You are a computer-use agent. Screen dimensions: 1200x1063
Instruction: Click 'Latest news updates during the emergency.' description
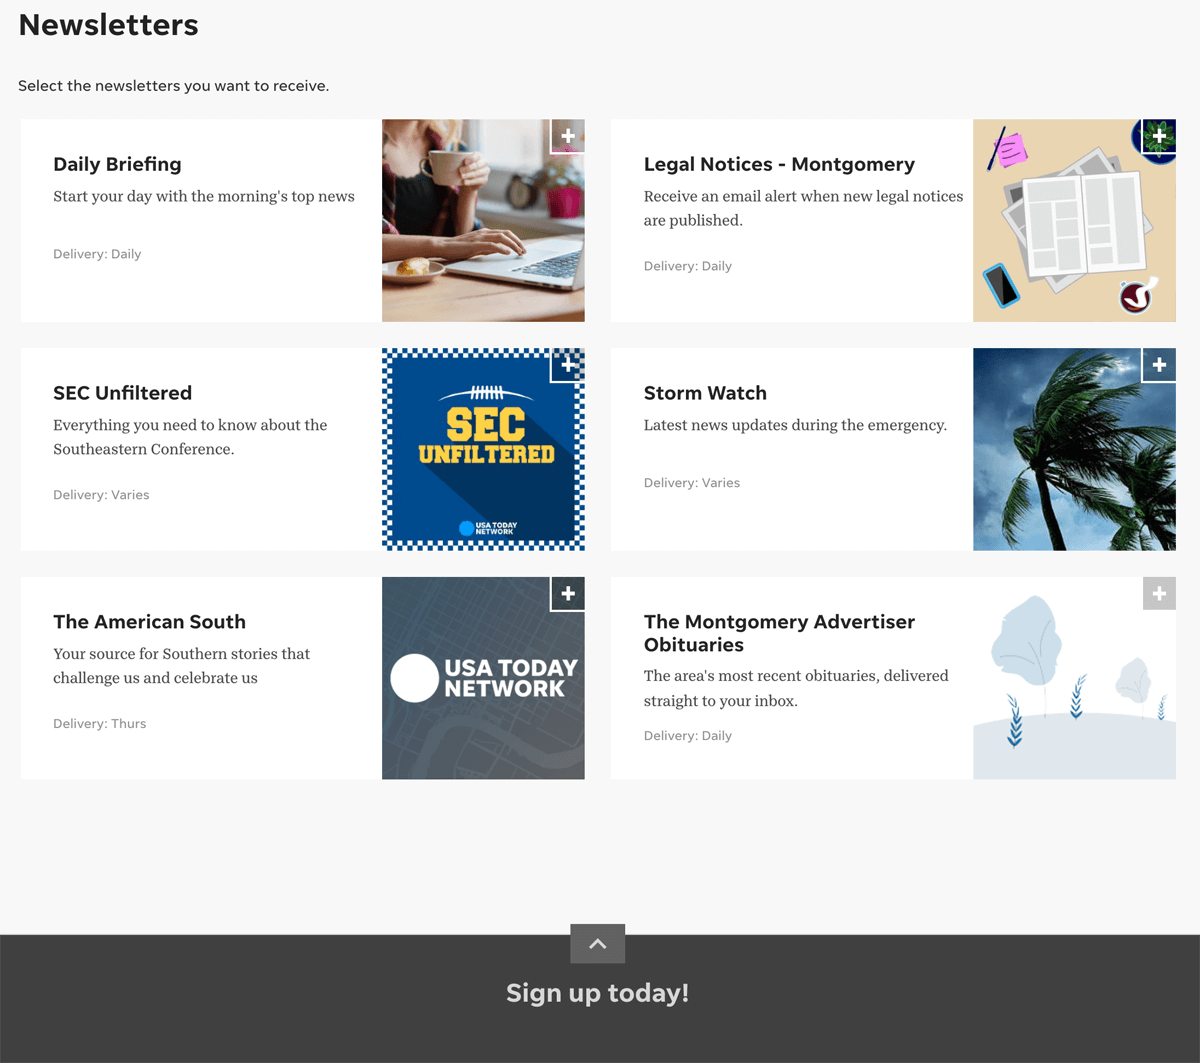(795, 425)
